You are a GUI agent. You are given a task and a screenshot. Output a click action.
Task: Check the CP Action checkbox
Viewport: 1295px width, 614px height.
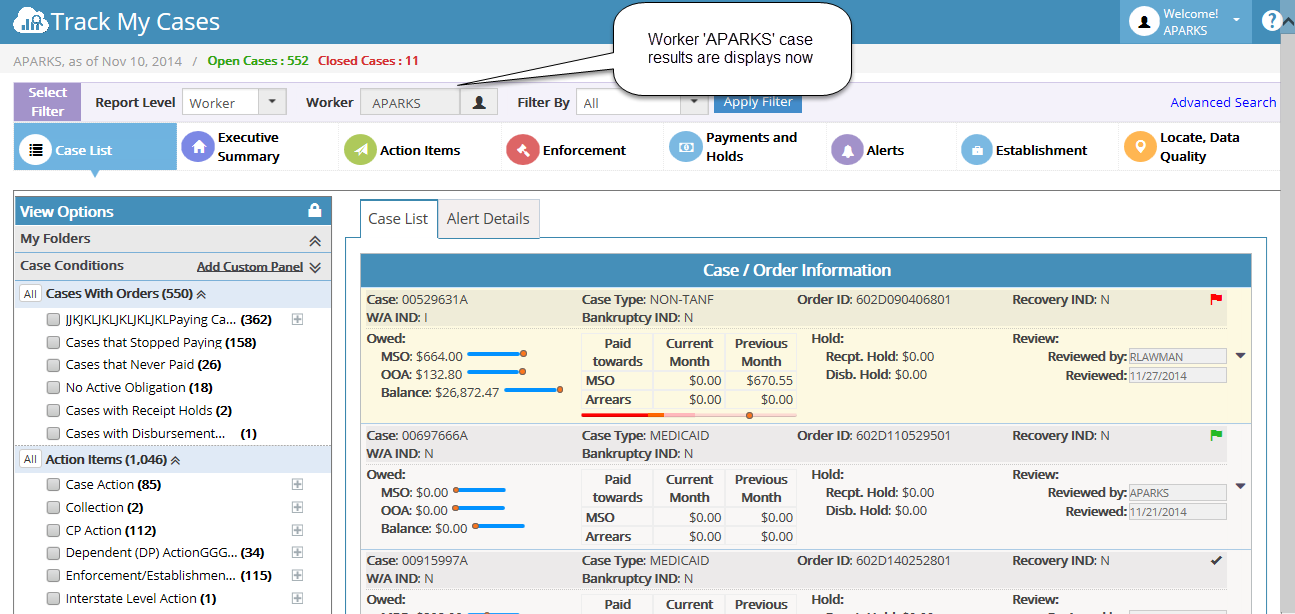pos(53,531)
